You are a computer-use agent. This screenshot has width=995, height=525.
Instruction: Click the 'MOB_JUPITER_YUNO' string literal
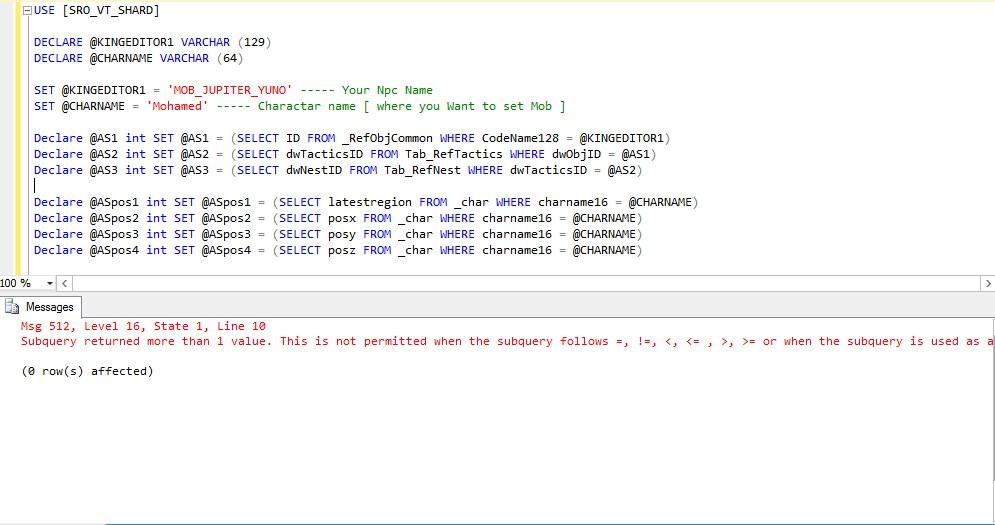(230, 90)
